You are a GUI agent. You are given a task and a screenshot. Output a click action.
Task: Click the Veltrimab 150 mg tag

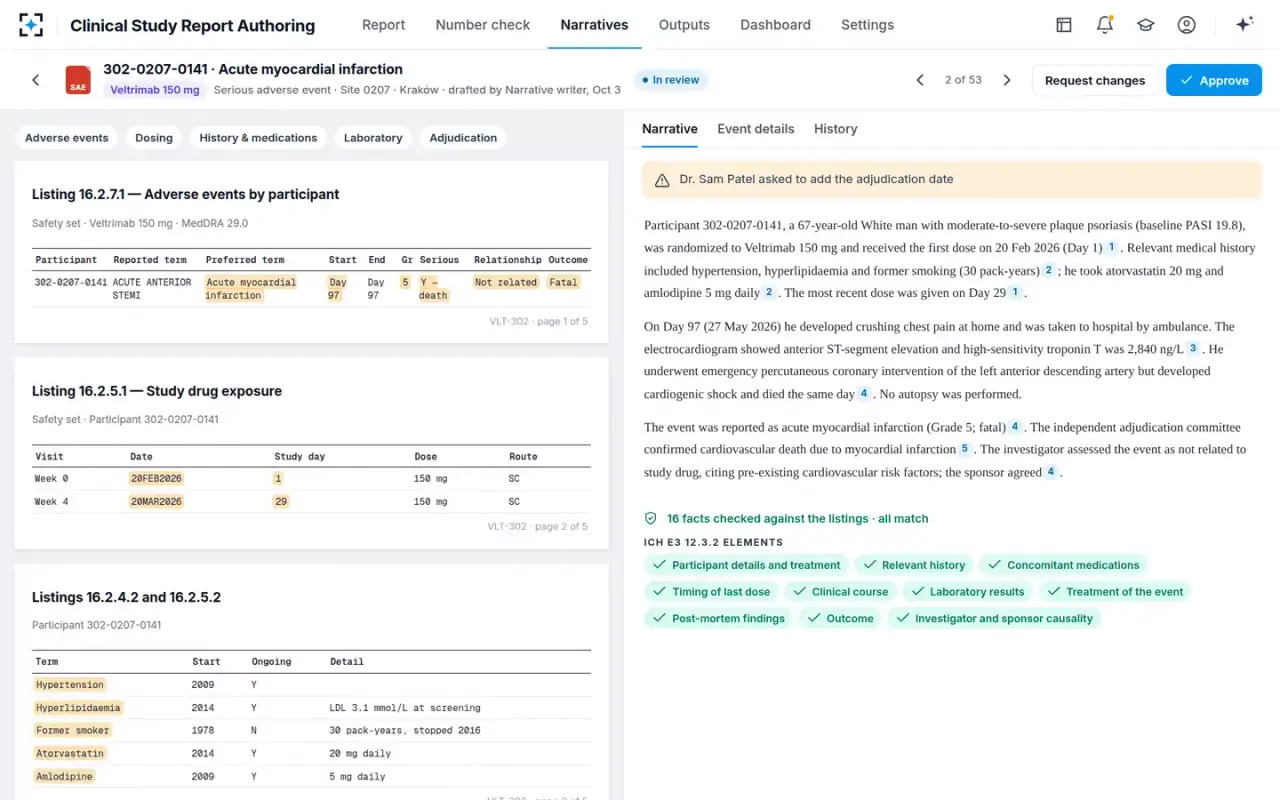(x=155, y=90)
